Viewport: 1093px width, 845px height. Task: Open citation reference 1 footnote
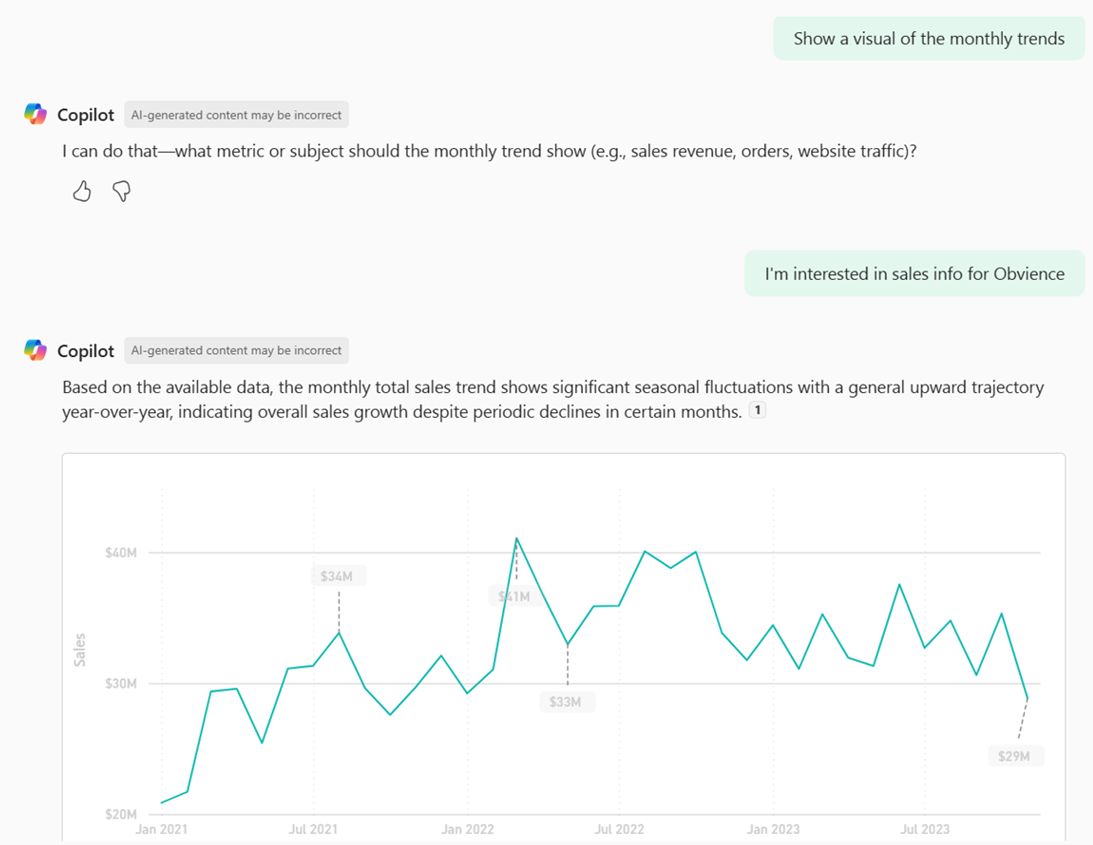[x=757, y=410]
